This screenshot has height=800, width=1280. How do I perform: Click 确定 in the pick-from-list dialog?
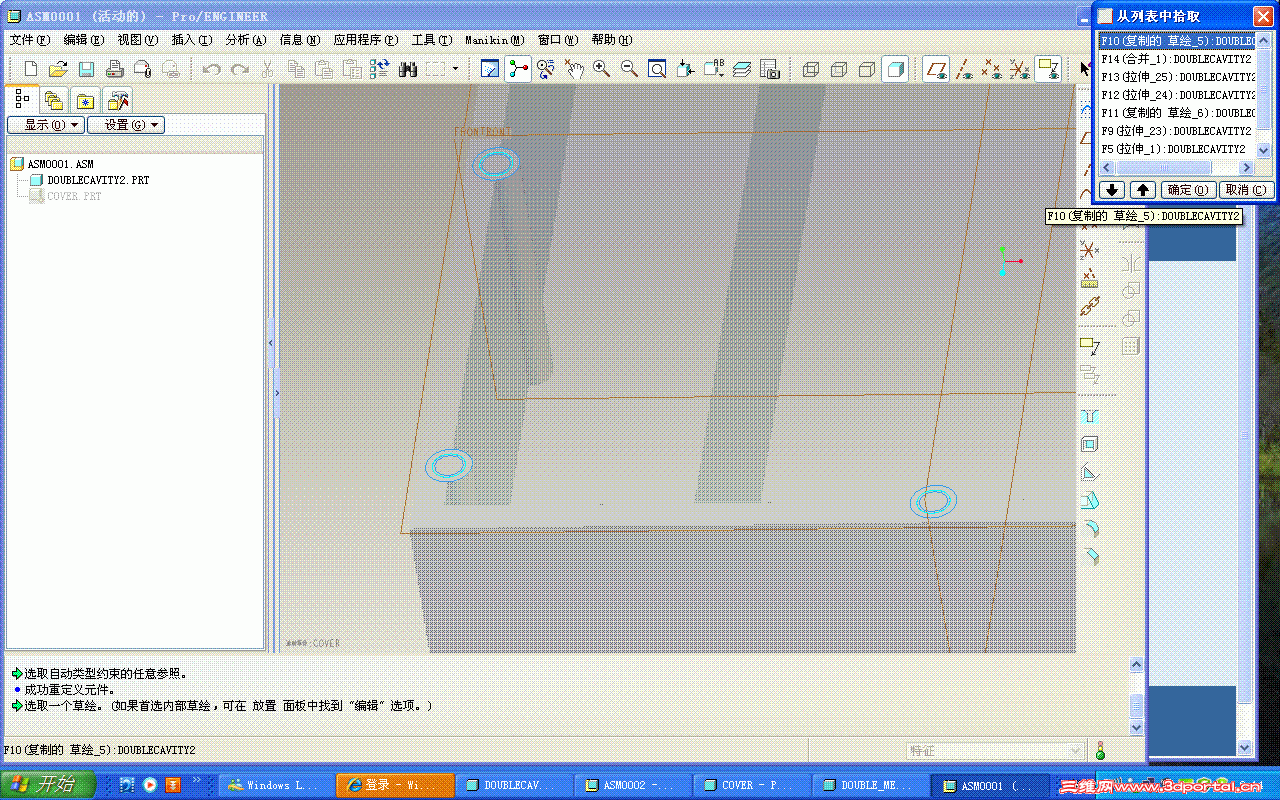coord(1189,190)
